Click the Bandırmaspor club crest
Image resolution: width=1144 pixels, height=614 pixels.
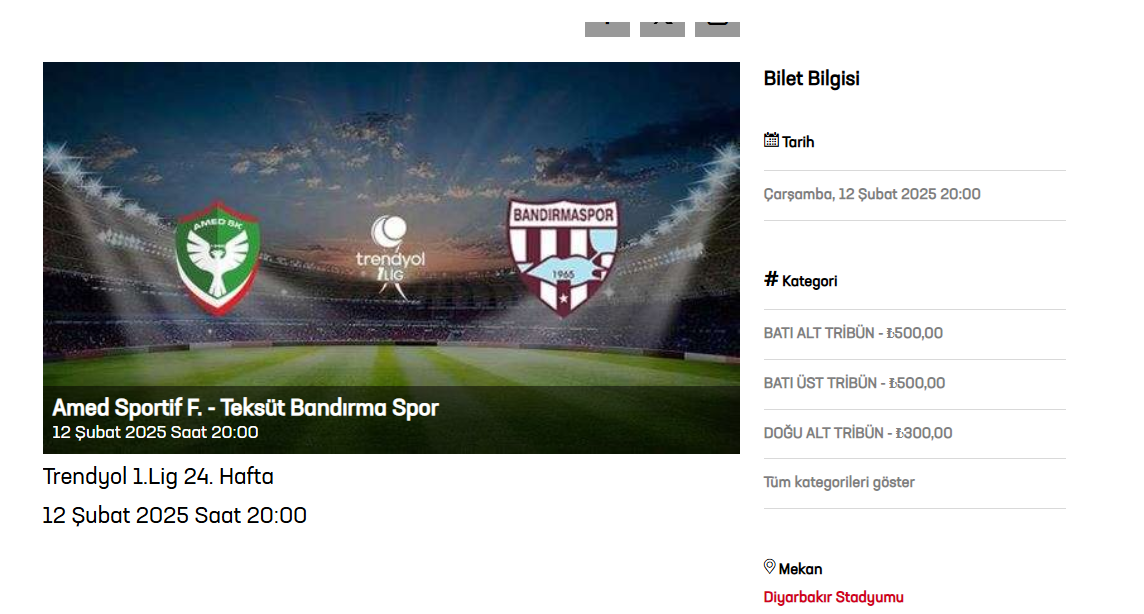[x=563, y=257]
